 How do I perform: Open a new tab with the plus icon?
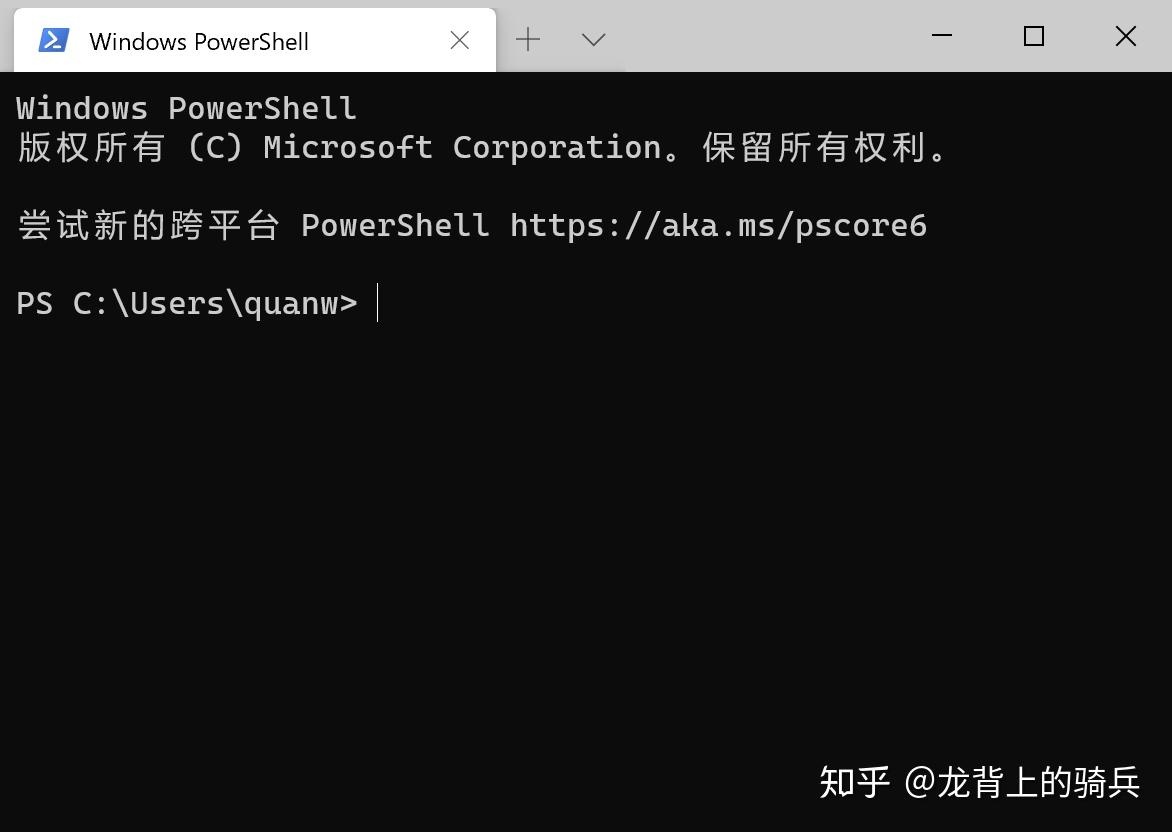pyautogui.click(x=527, y=39)
